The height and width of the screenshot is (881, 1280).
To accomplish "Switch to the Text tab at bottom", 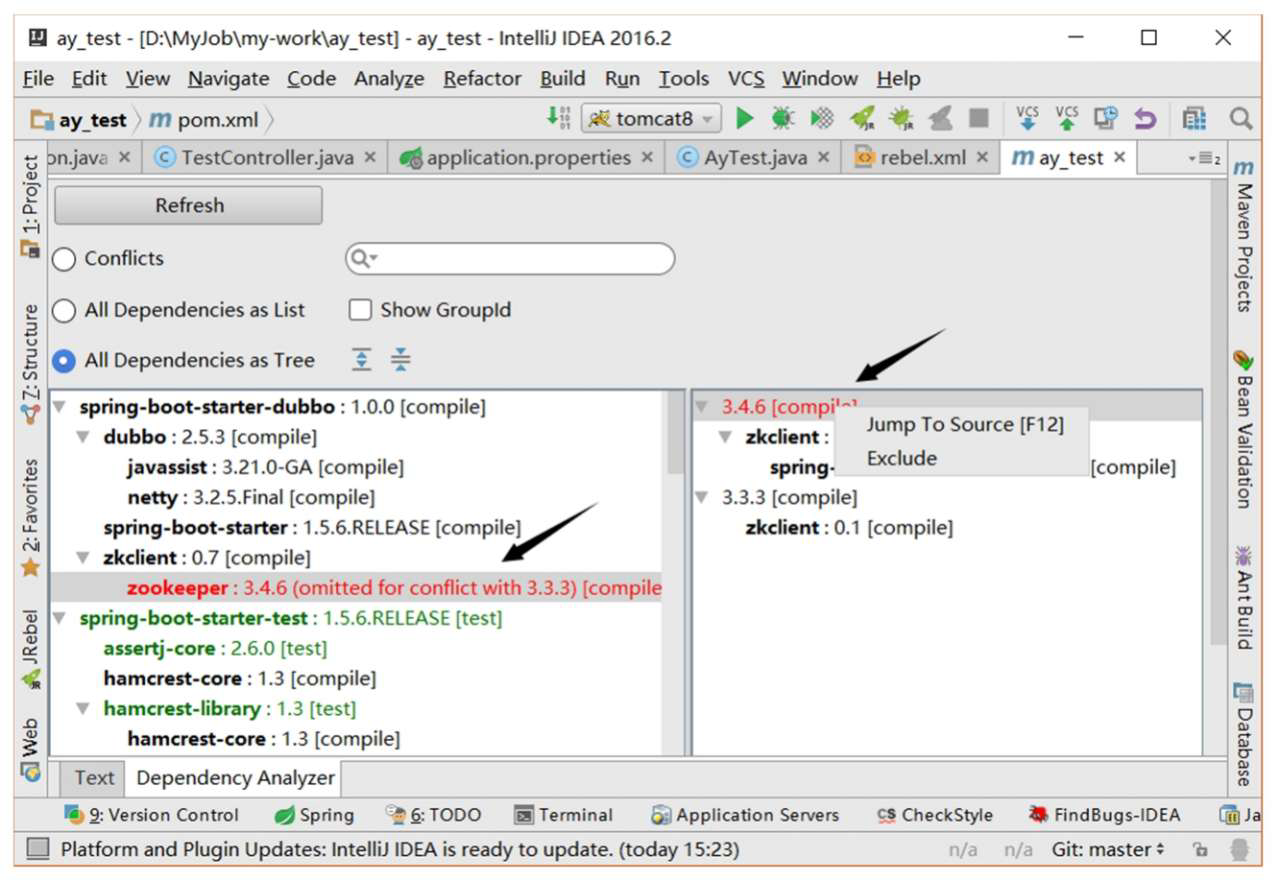I will 94,778.
